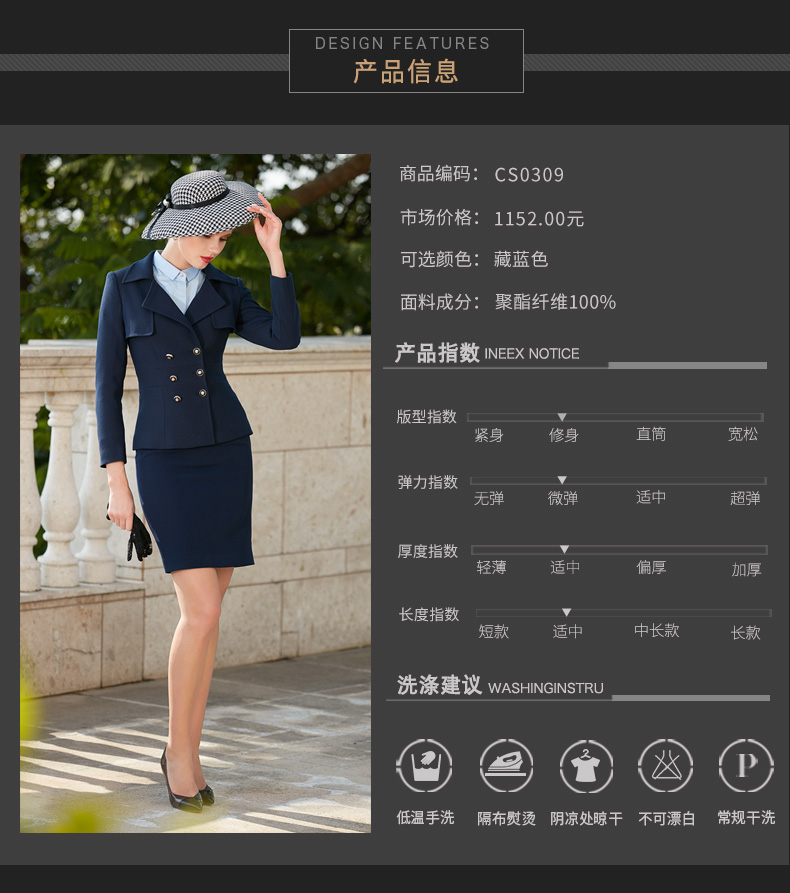790x893 pixels.
Task: Click the 阴凉处晾干 caption
Action: pos(586,819)
